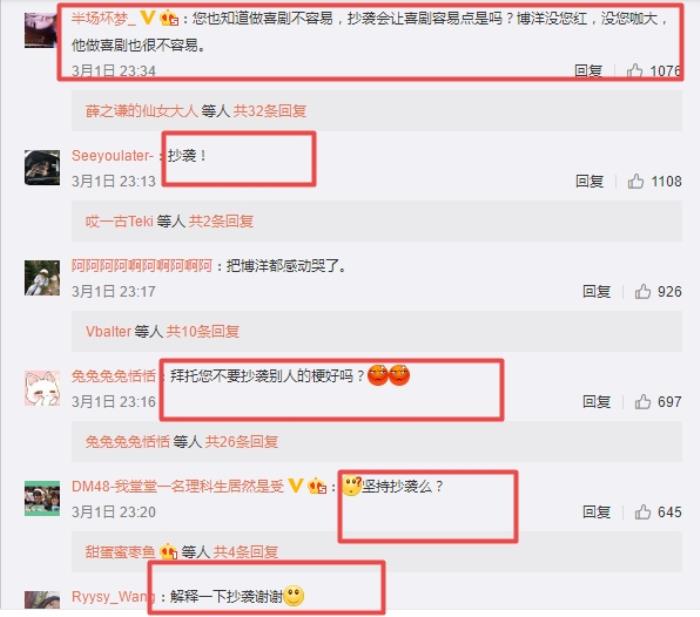700x617 pixels.
Task: Click verified V badge next to 半场坏梦_
Action: click(x=147, y=18)
